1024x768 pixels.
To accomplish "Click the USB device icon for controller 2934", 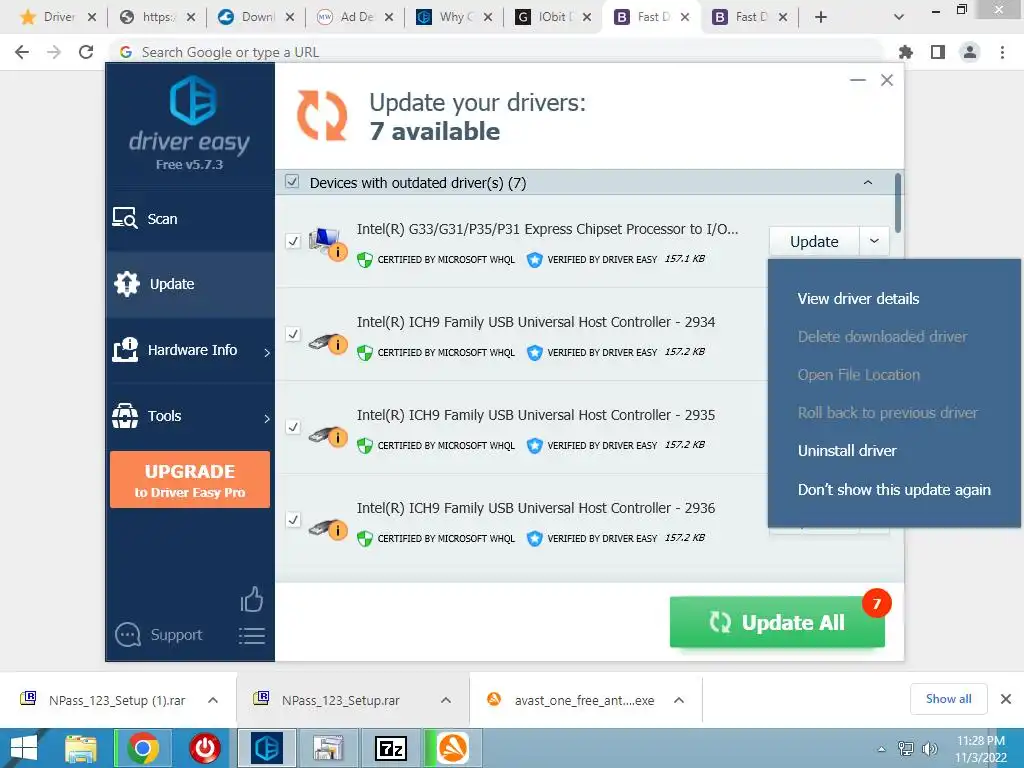I will point(327,342).
